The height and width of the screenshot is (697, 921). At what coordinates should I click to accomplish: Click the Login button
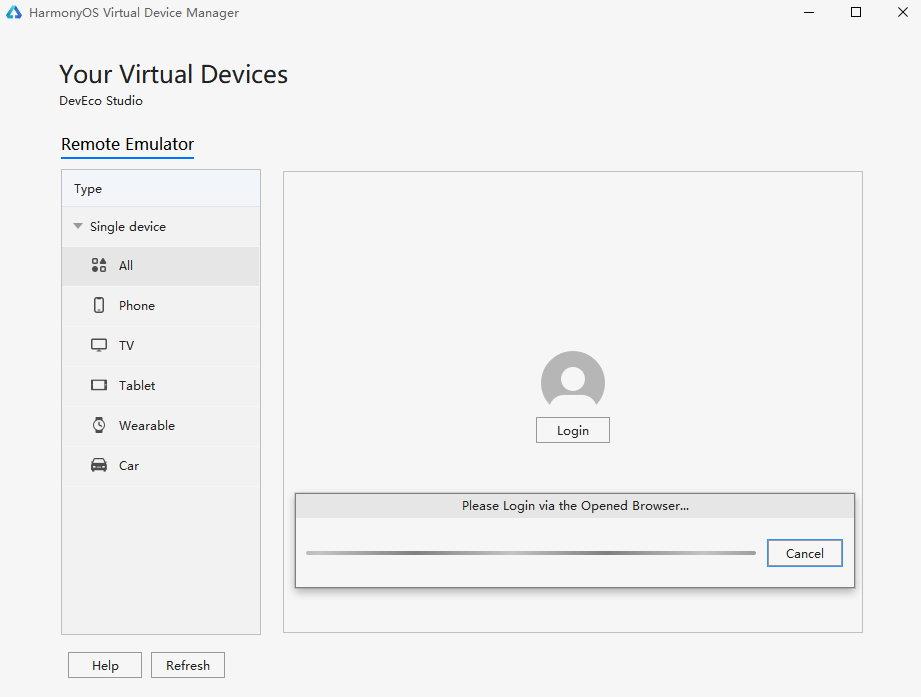pyautogui.click(x=573, y=430)
